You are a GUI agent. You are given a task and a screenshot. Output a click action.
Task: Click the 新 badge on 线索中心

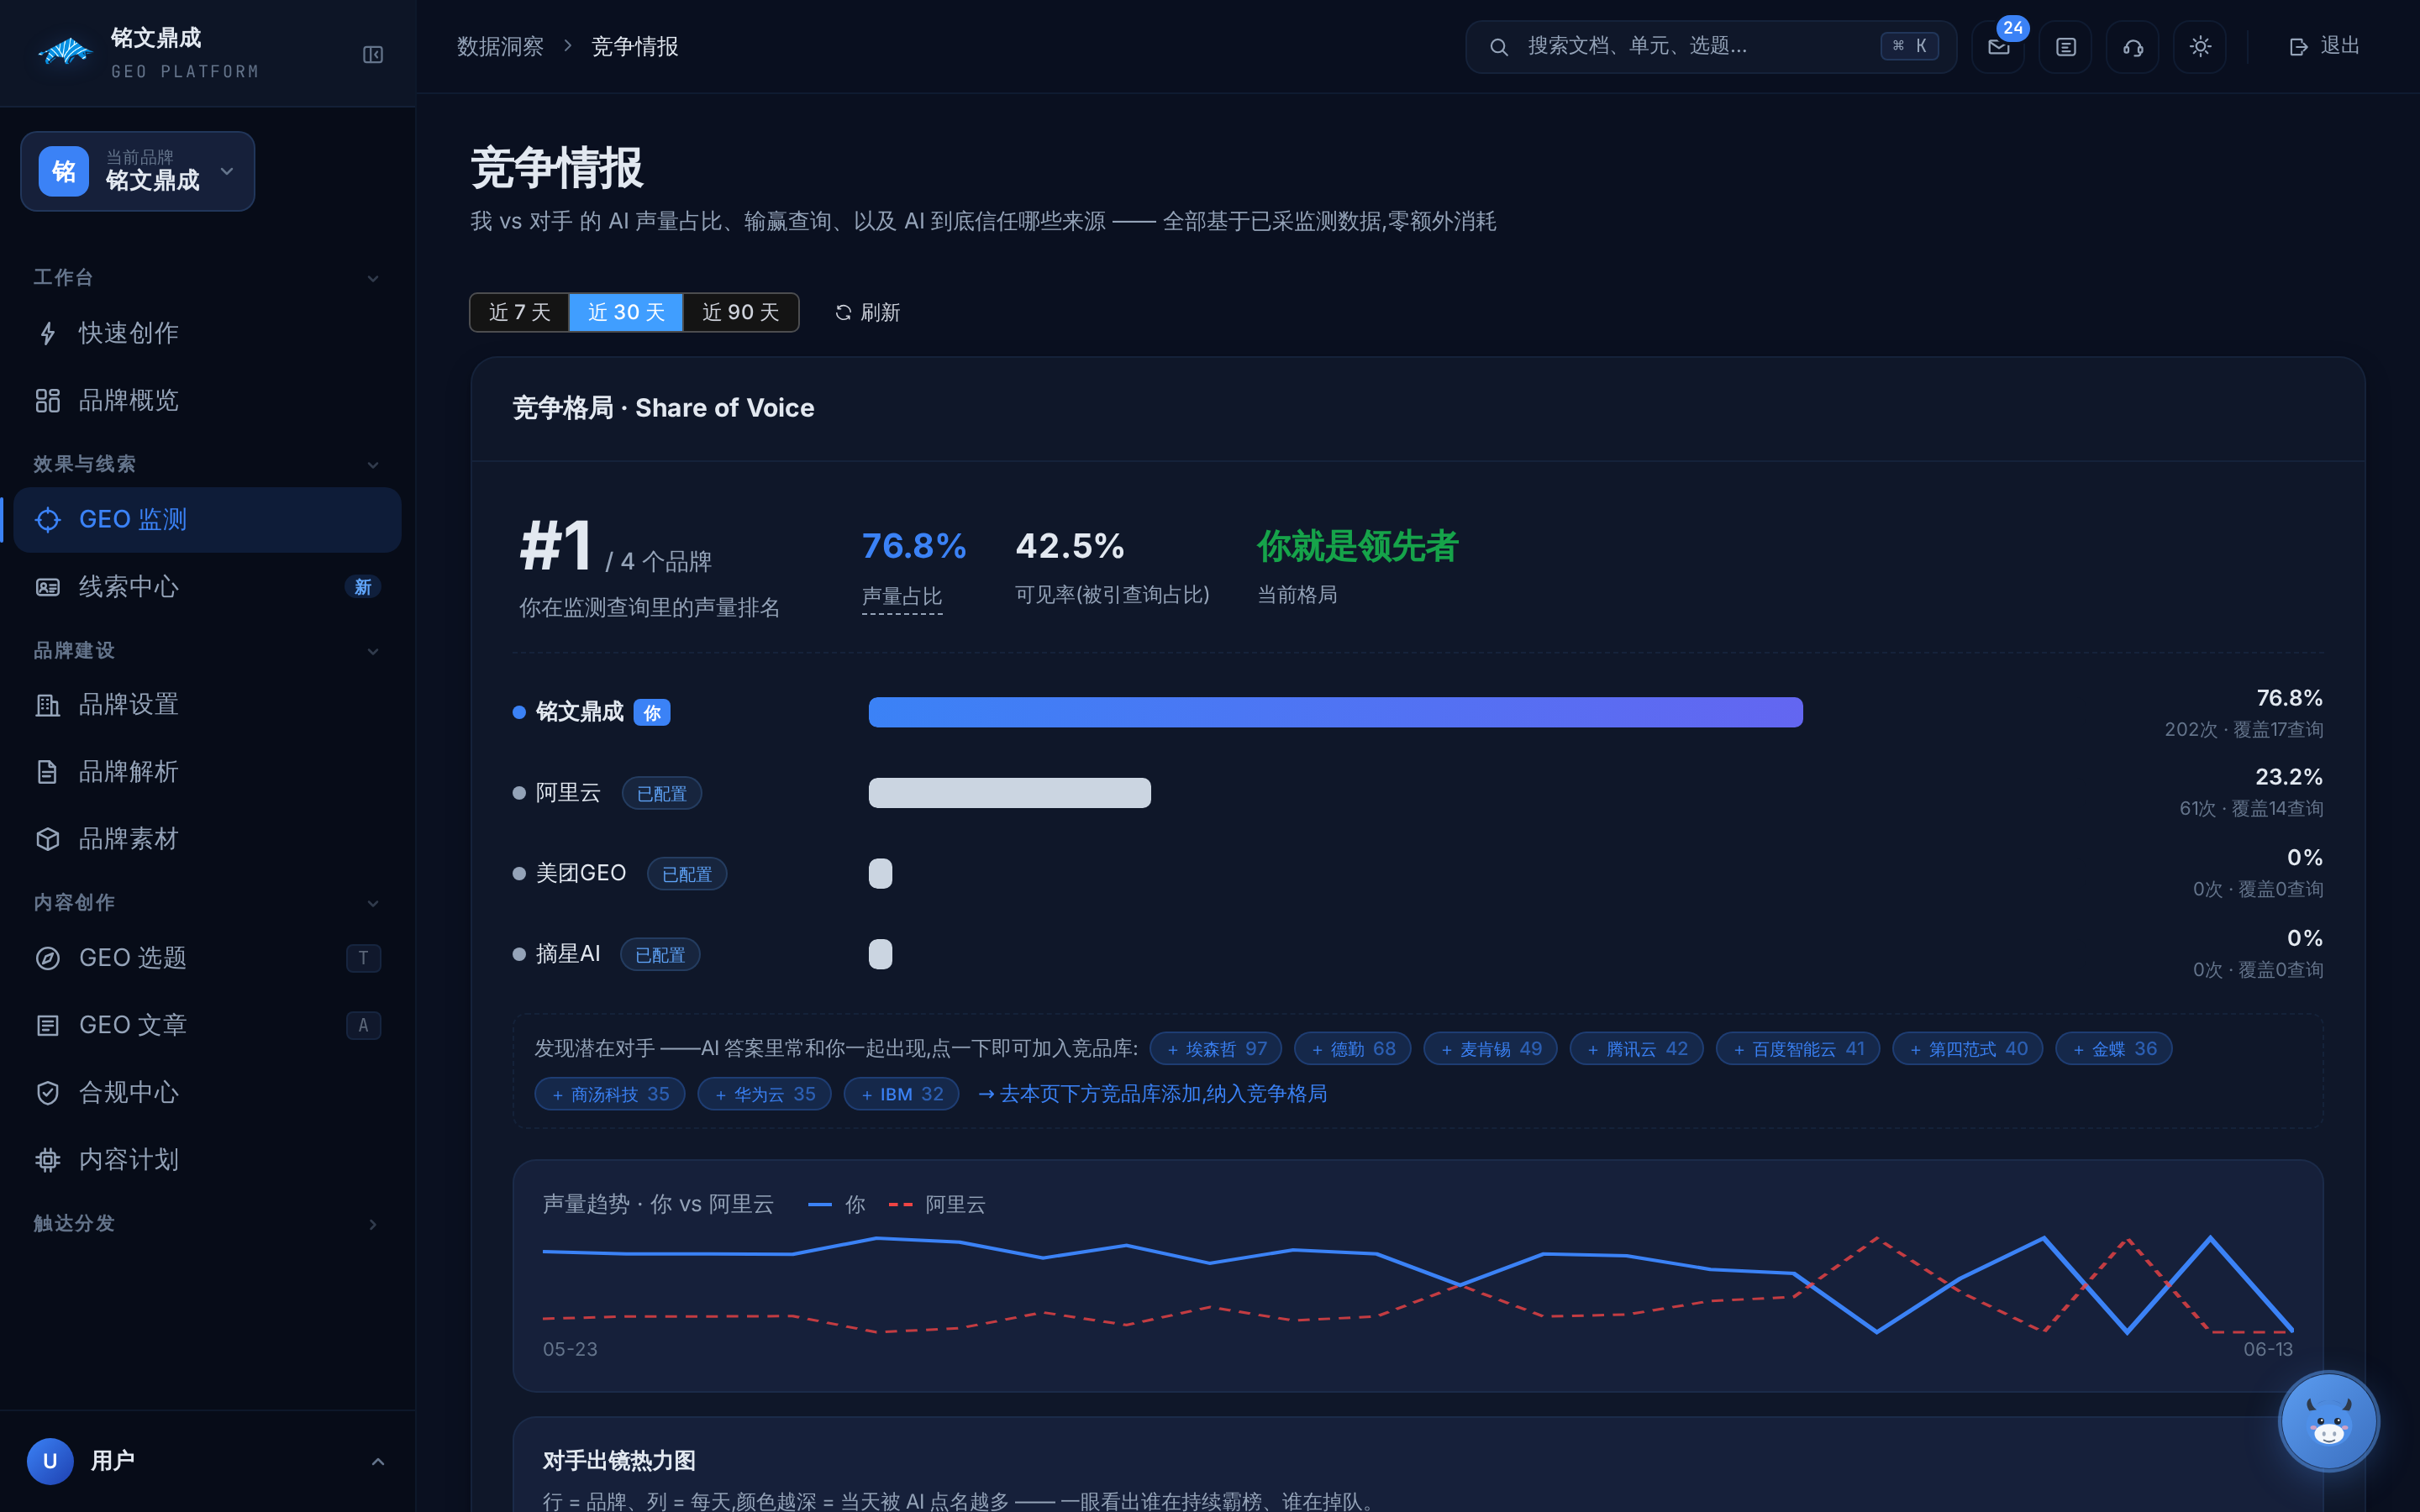(363, 587)
